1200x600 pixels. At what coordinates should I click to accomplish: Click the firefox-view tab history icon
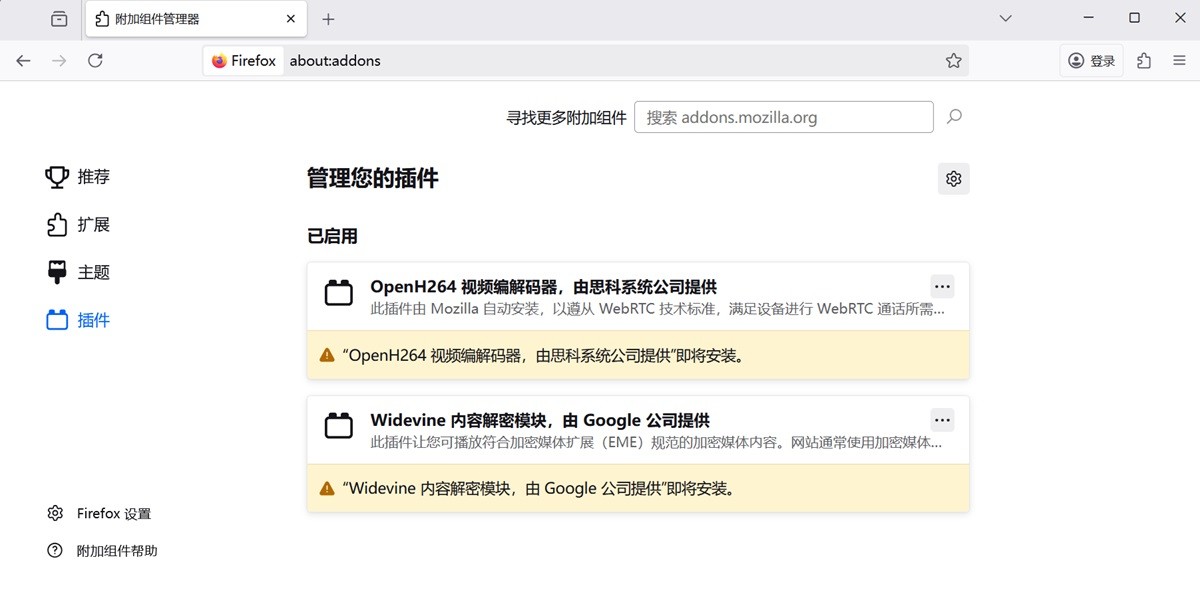point(58,18)
